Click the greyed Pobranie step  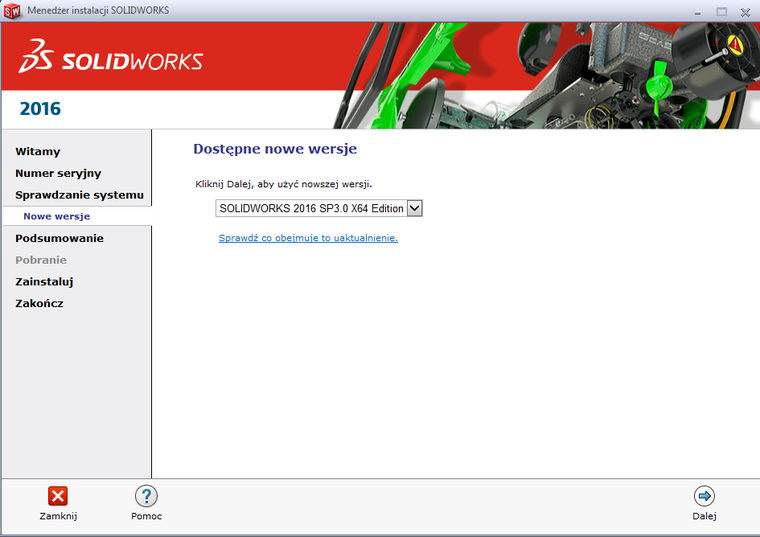coord(41,260)
